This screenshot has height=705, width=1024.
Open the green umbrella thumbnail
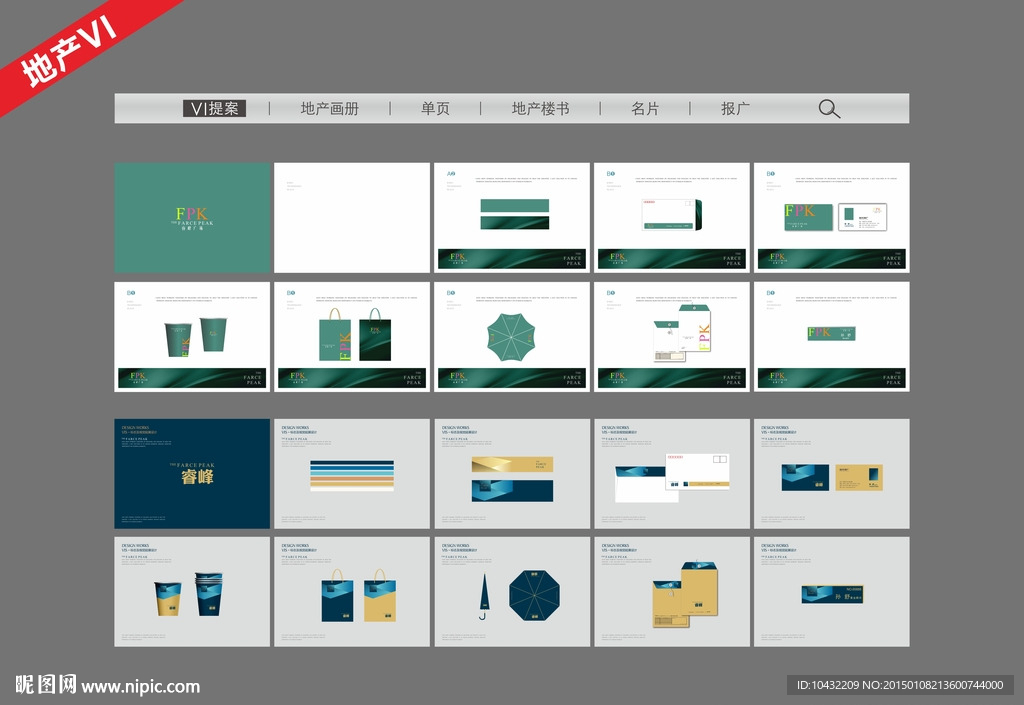point(512,337)
